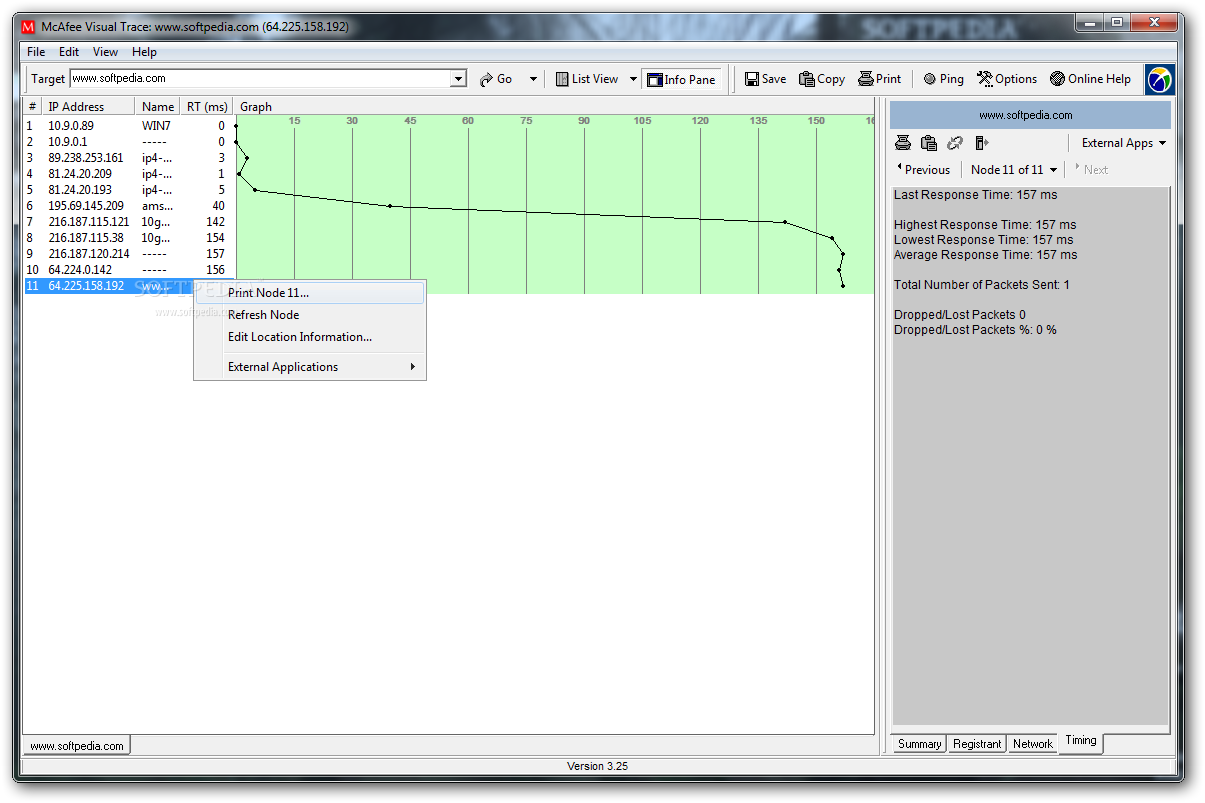Click the McAfee title bar icon
The width and height of the screenshot is (1205, 803).
(x=28, y=27)
